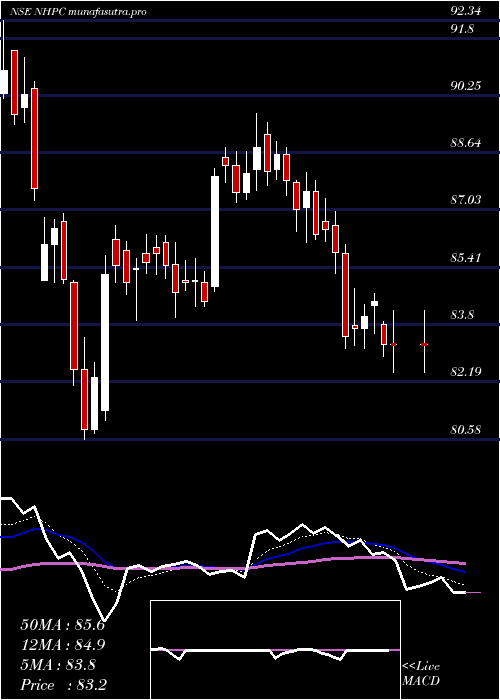Click the <<Live MACD label
This screenshot has width=500, height=700.
pos(421,674)
